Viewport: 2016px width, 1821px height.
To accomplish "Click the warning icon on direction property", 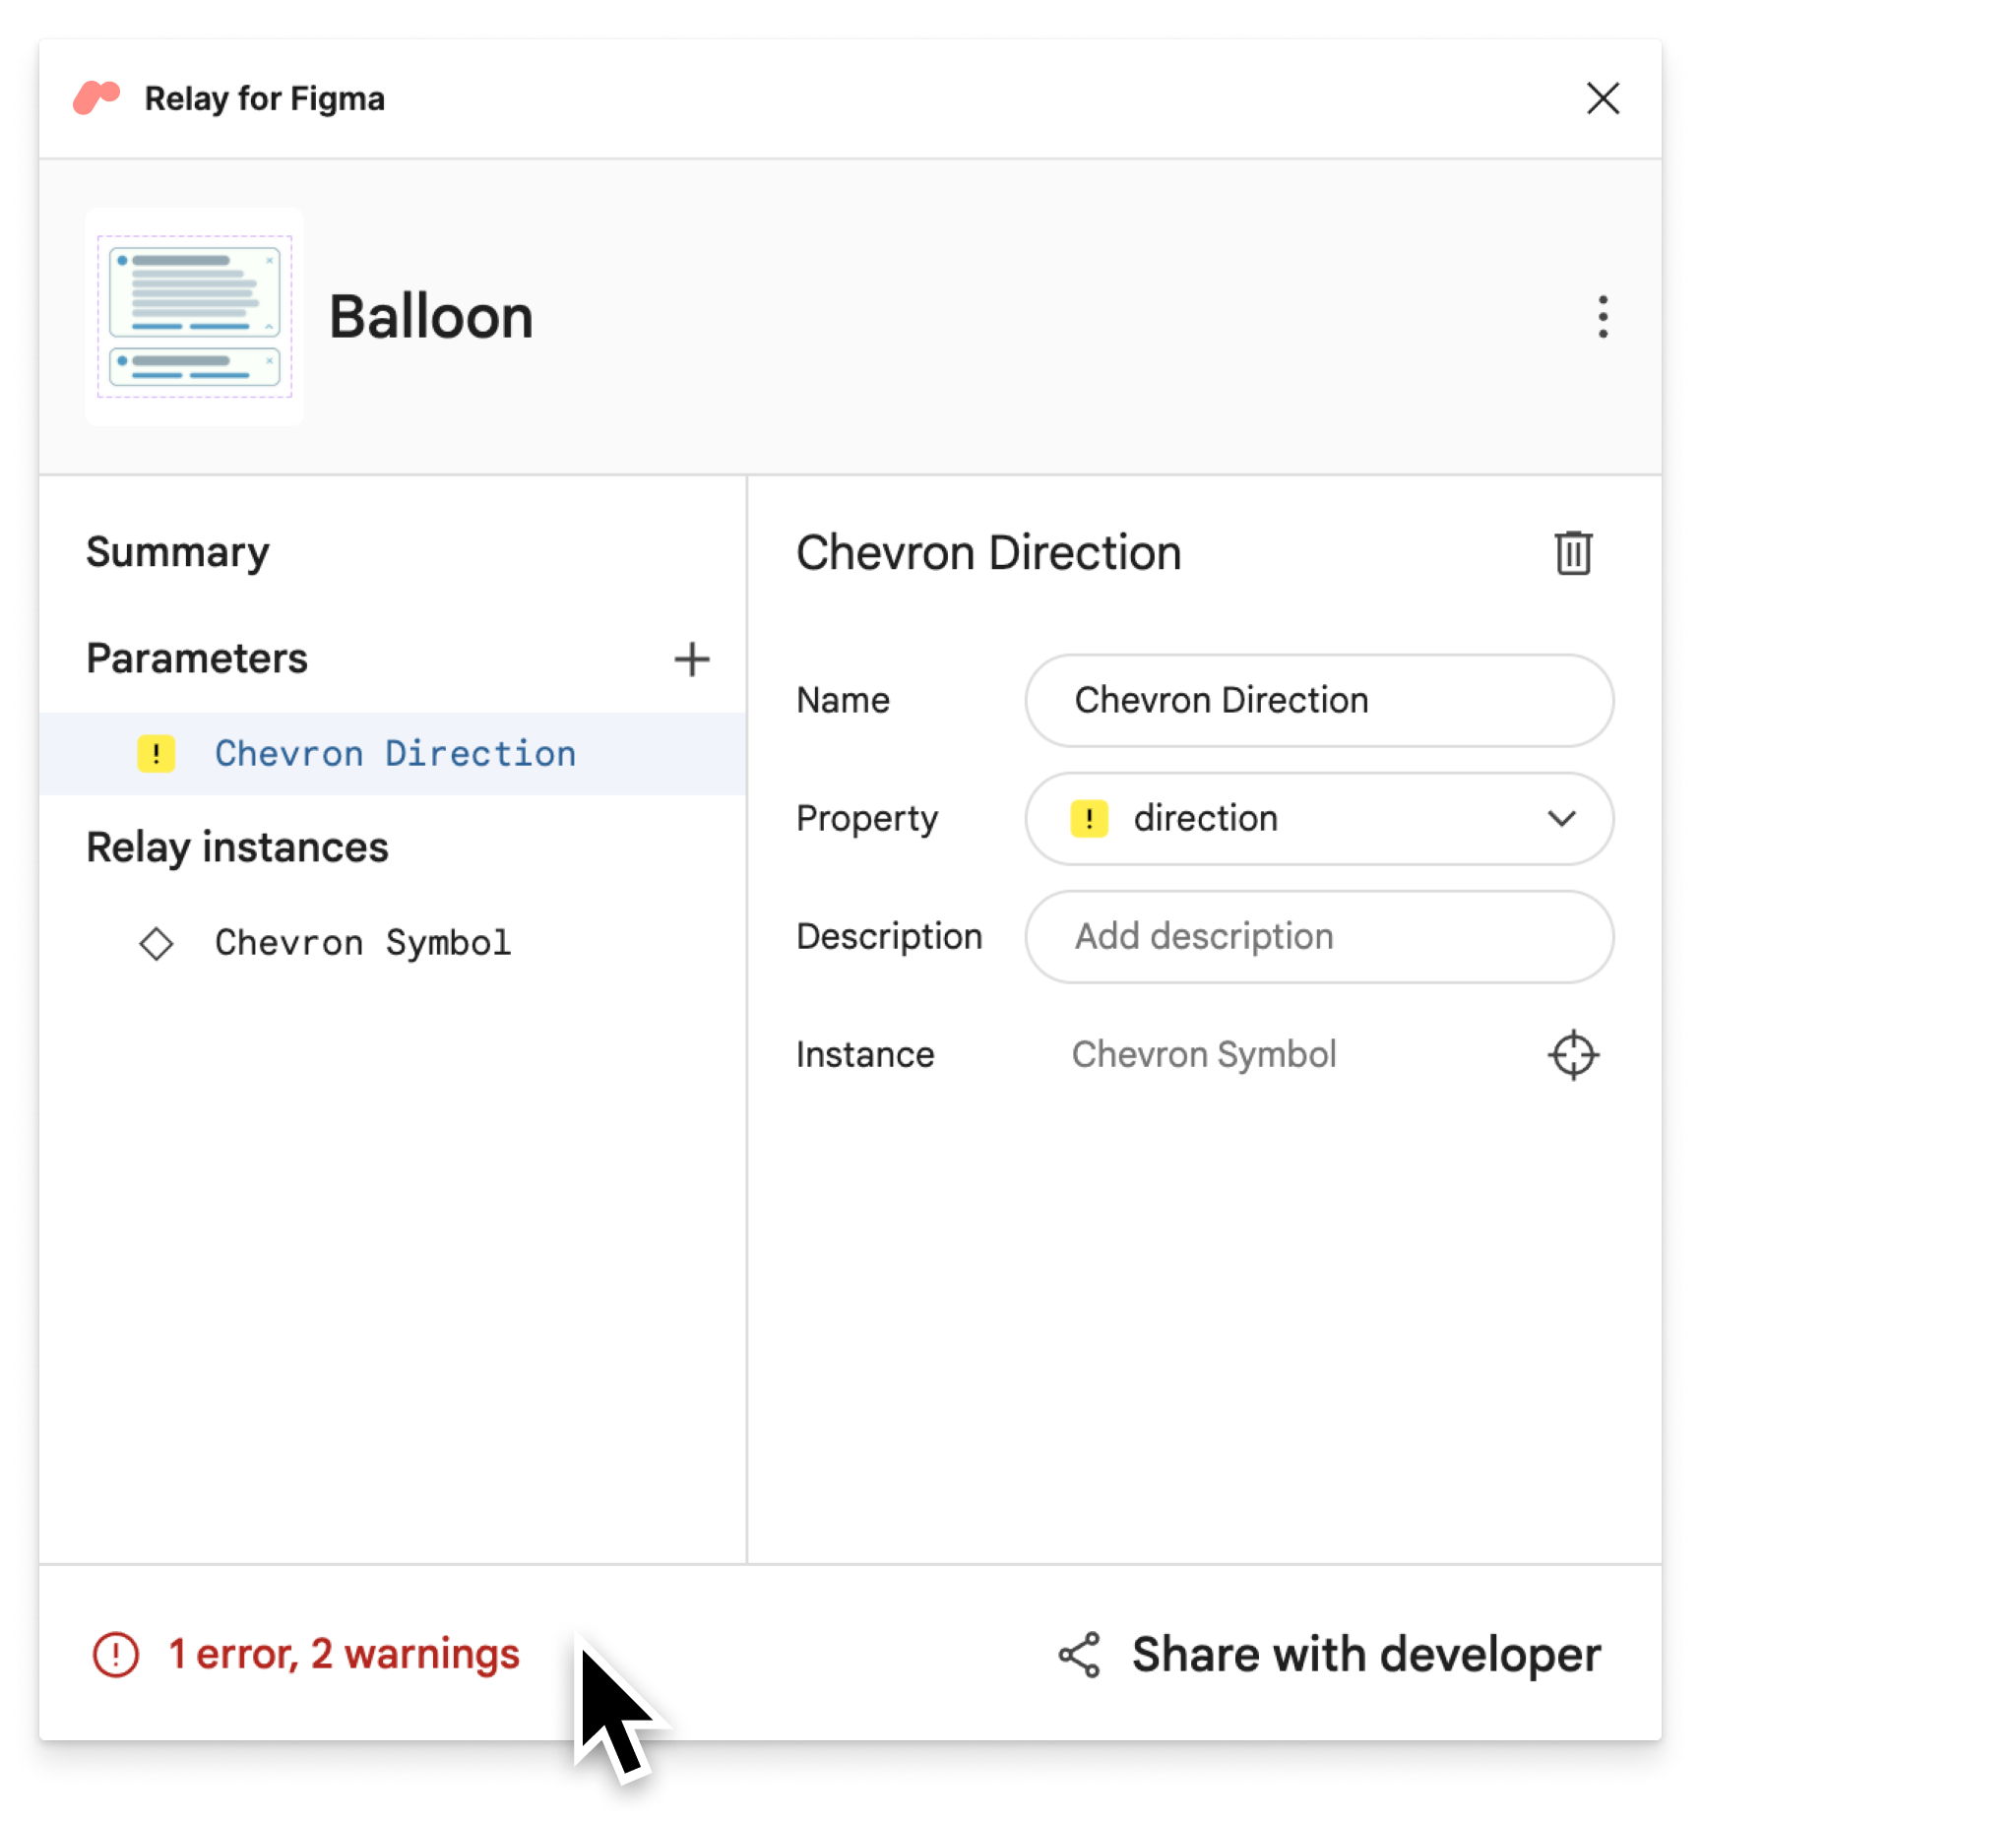I will coord(1089,817).
